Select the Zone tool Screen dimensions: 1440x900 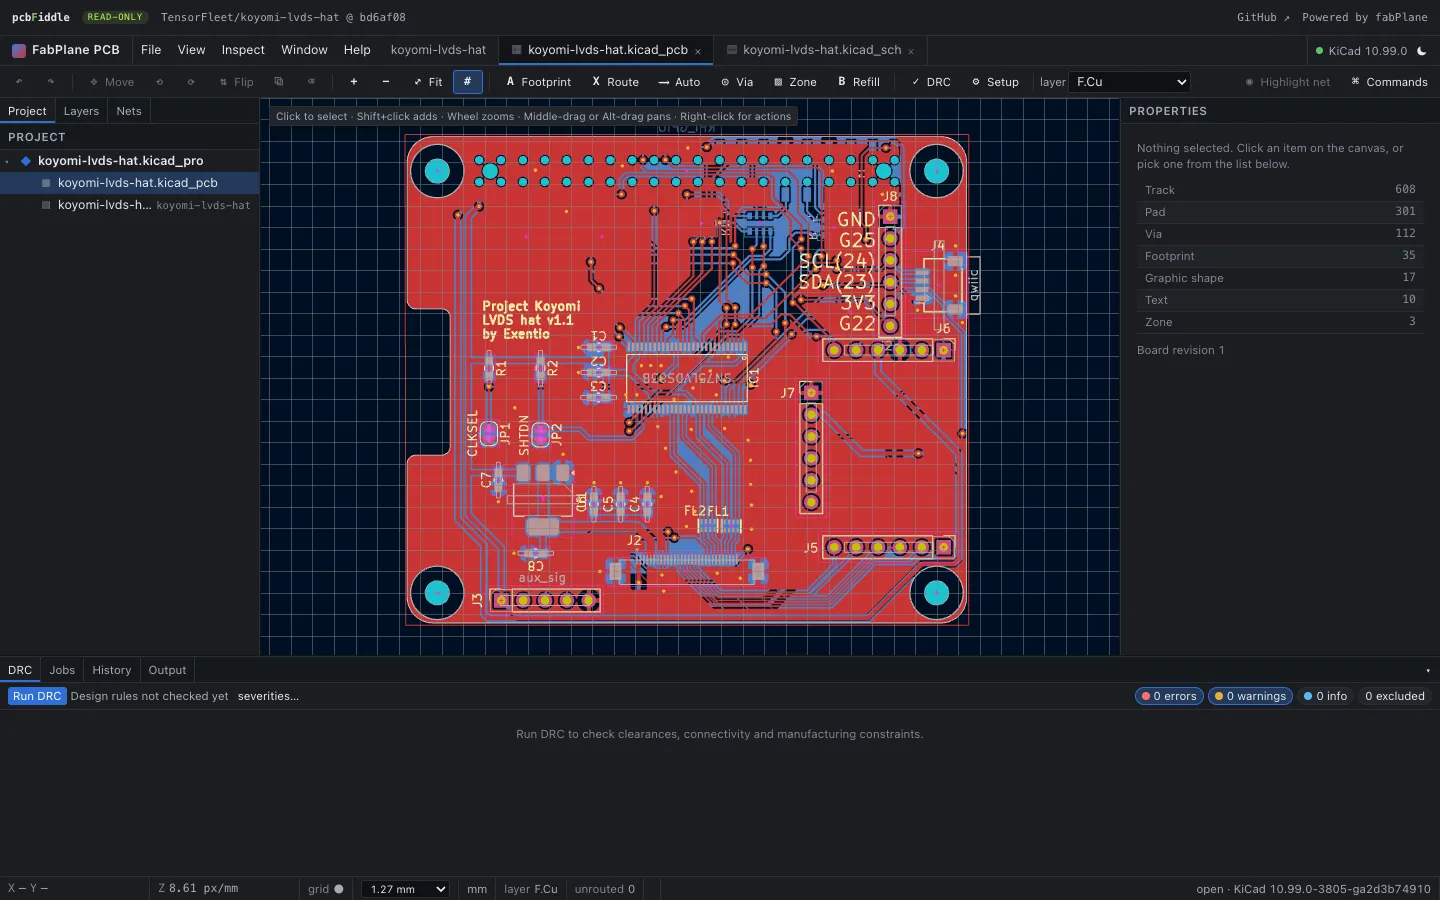tap(795, 82)
